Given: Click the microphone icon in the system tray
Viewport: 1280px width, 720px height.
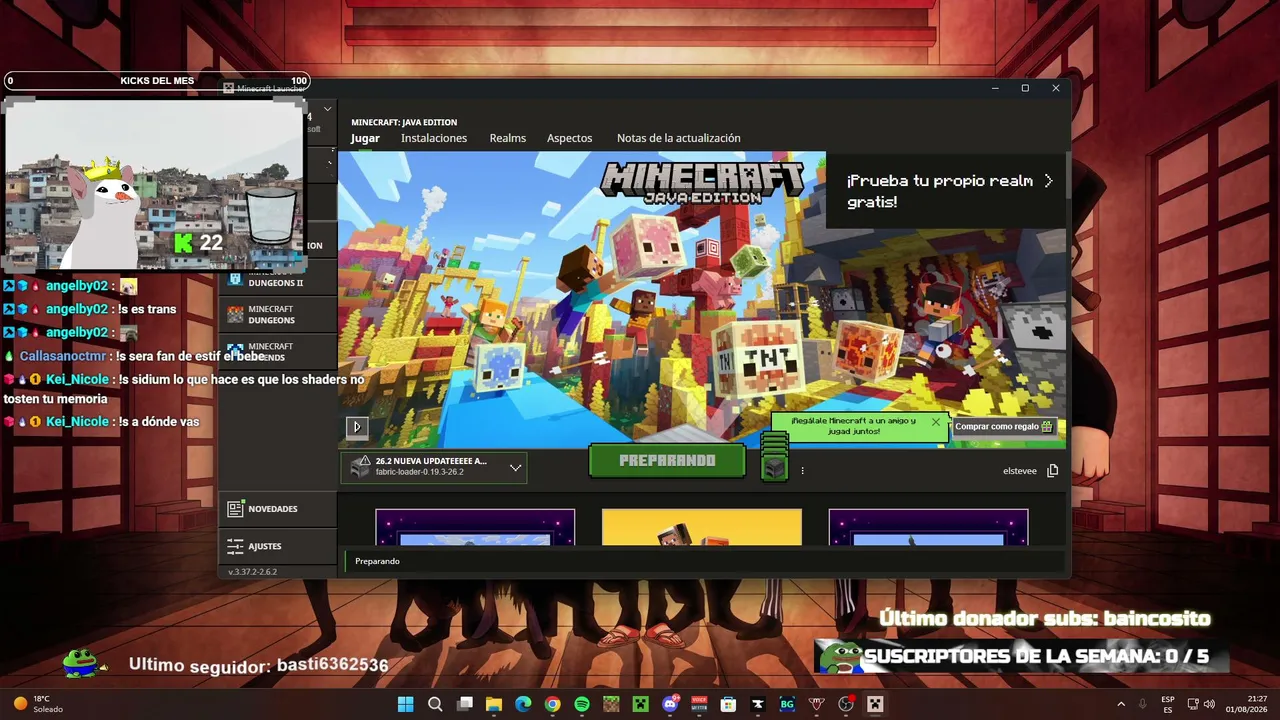Looking at the screenshot, I should point(1142,704).
